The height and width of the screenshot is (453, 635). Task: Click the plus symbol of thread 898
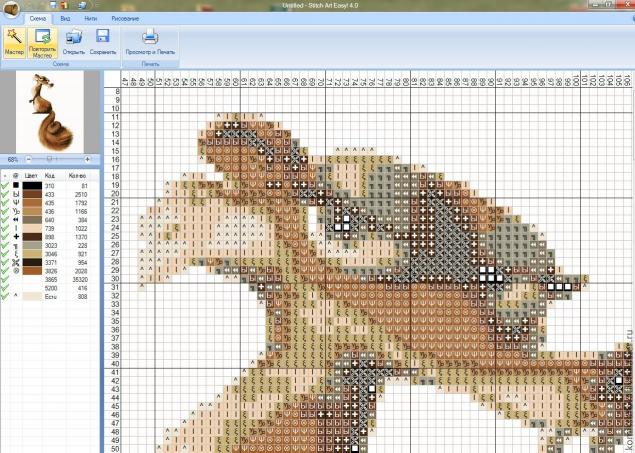pos(16,237)
